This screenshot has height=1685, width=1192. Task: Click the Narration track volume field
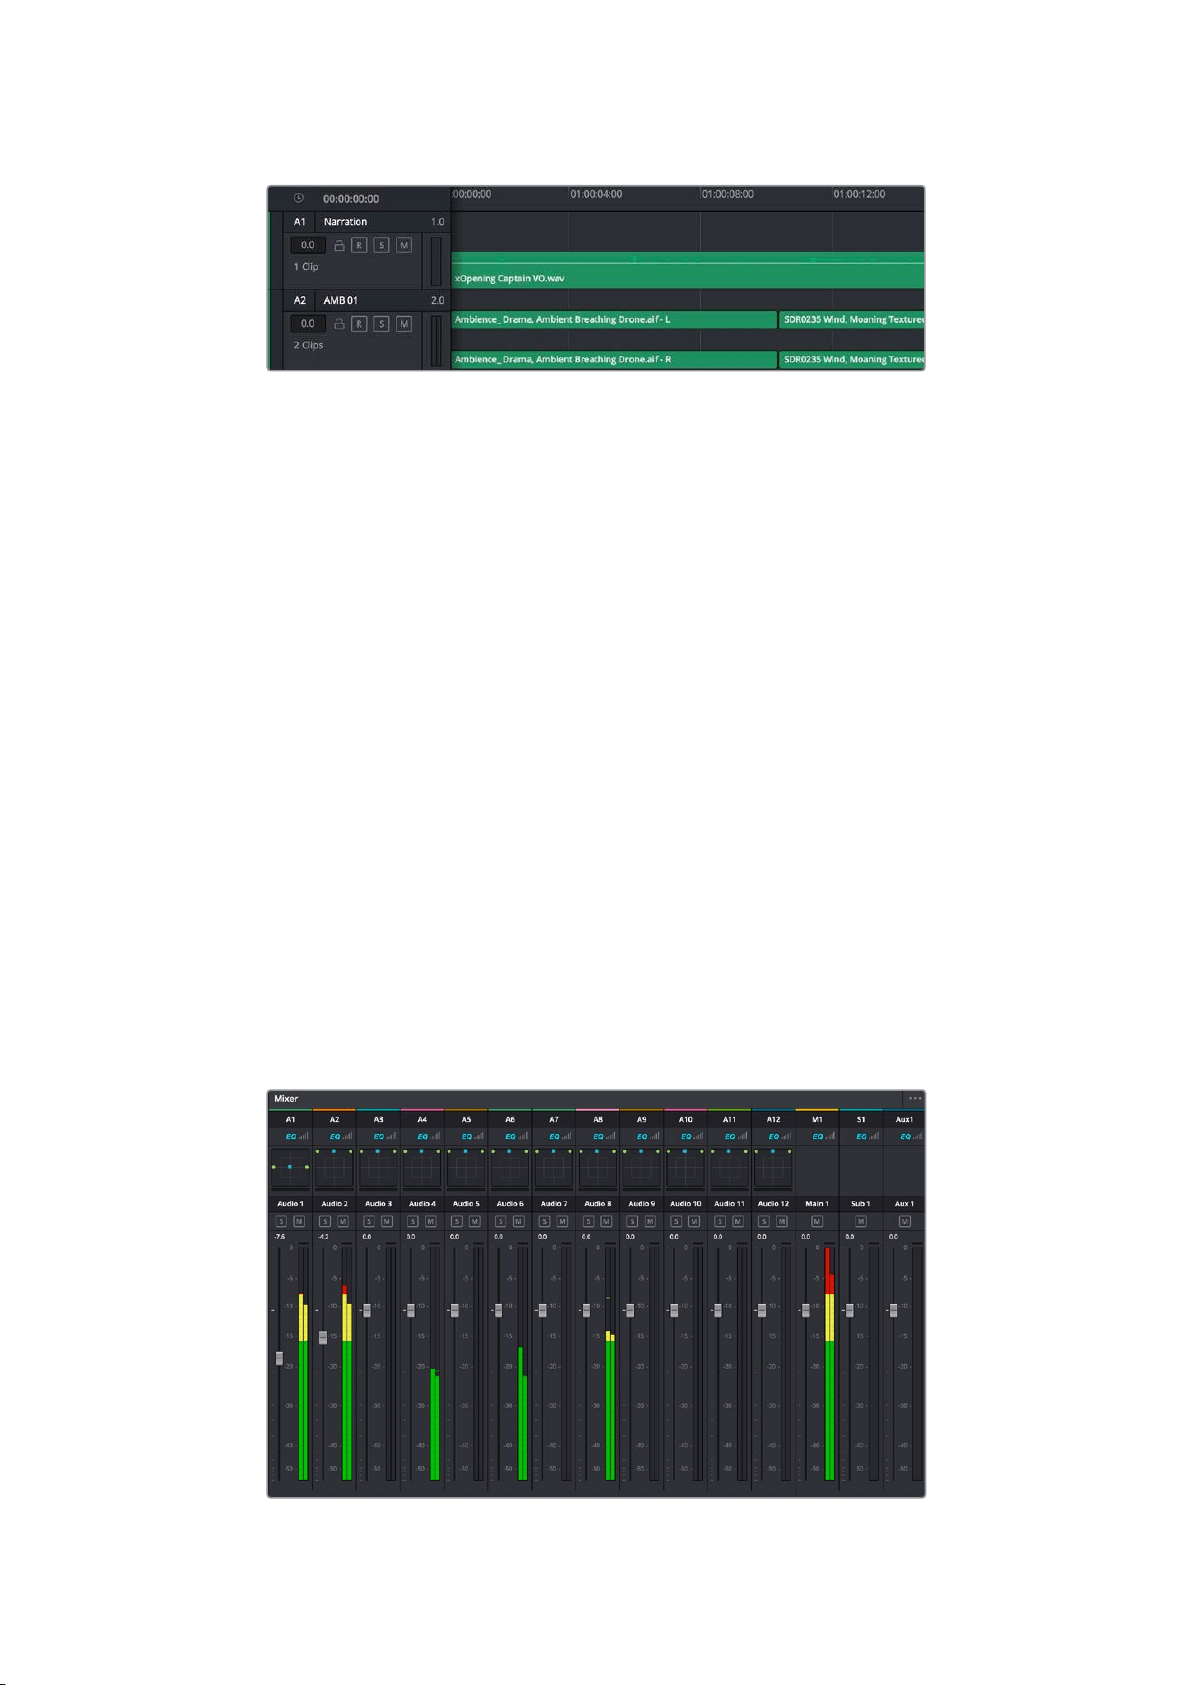click(x=308, y=245)
